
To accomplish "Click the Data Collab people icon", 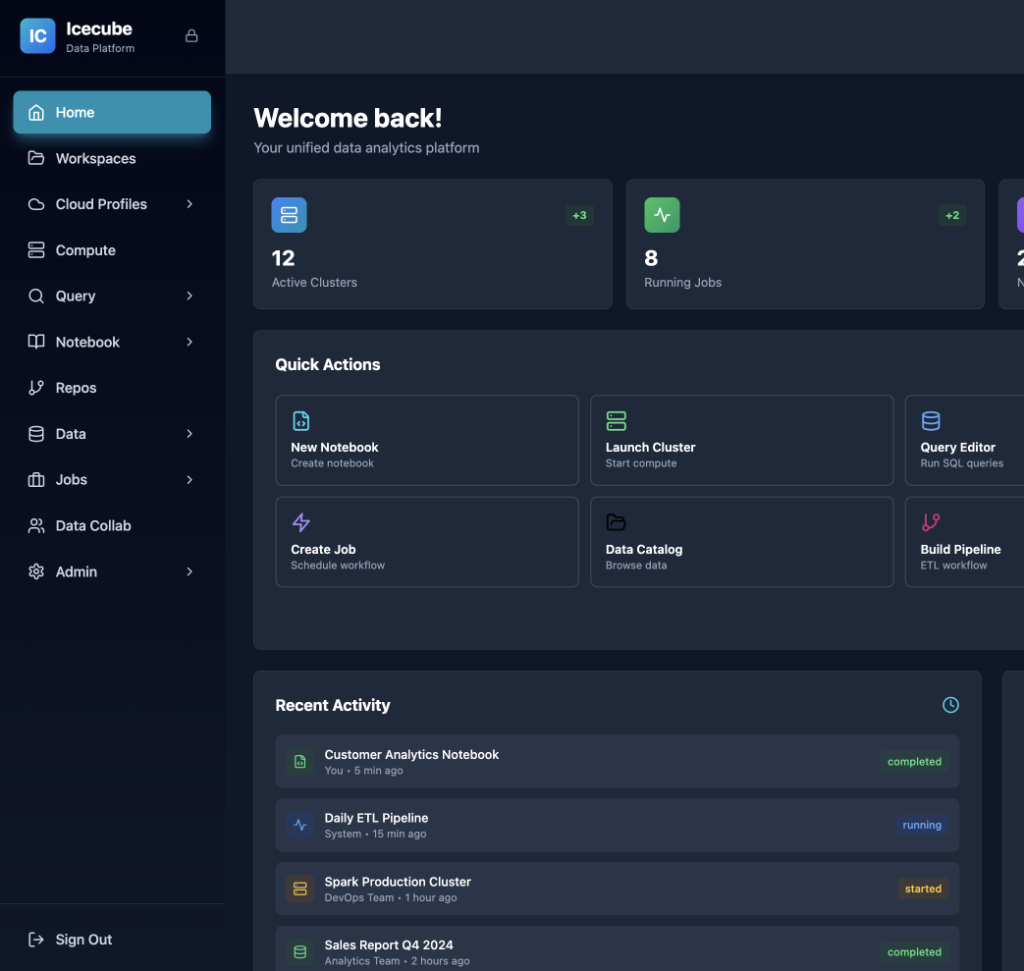I will (x=35, y=525).
